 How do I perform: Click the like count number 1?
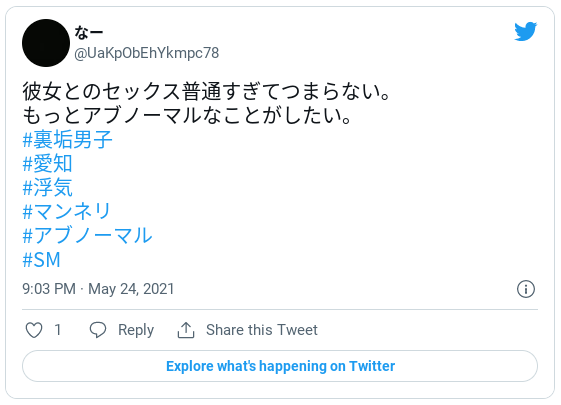click(58, 330)
